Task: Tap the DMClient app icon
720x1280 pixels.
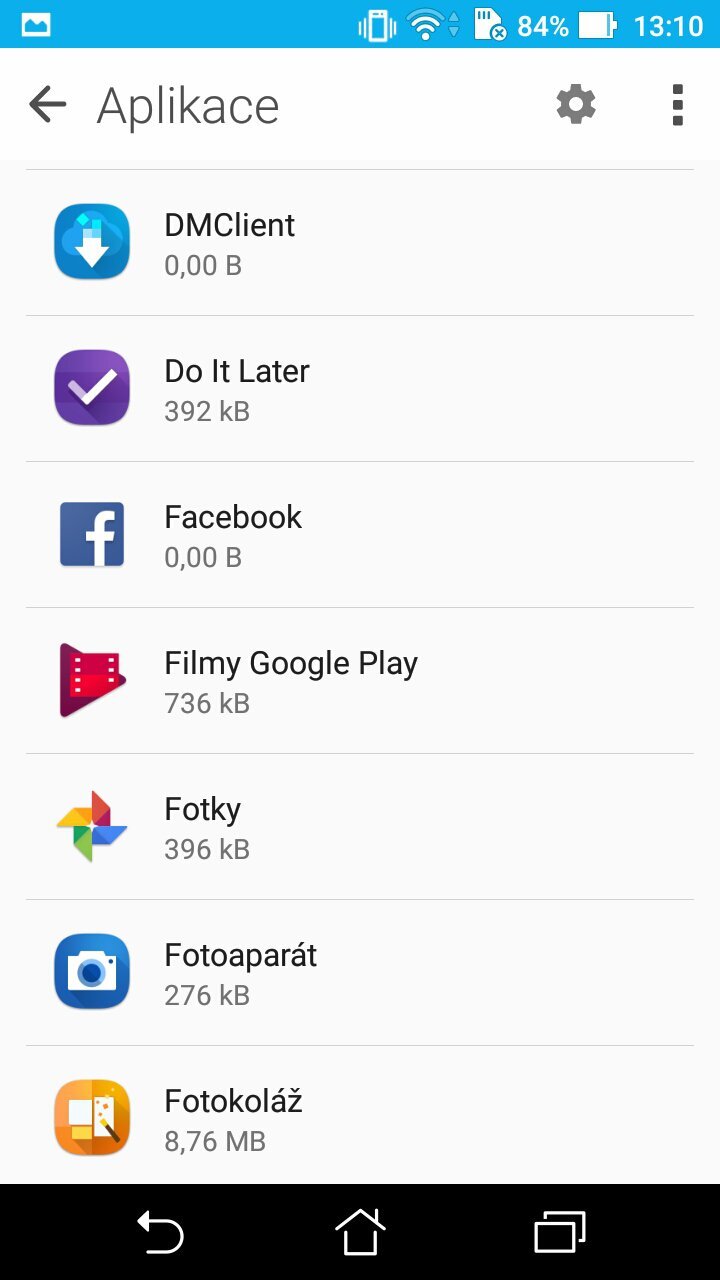Action: click(x=92, y=242)
